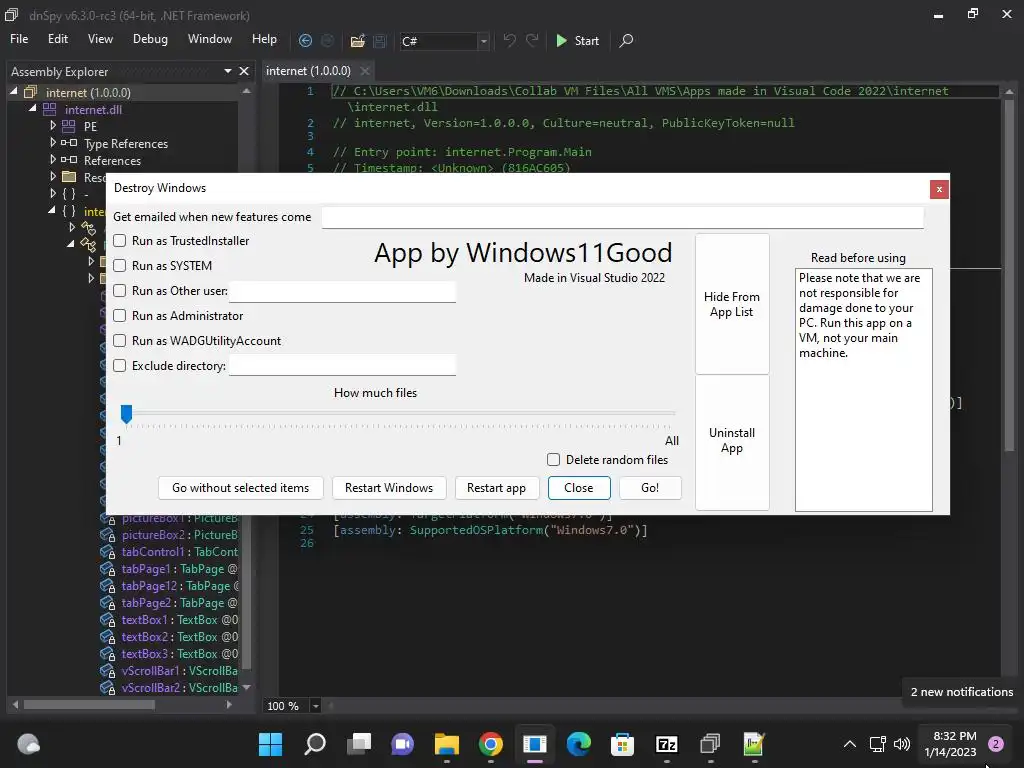
Task: Click the field icon of textBox1
Action: tap(108, 620)
